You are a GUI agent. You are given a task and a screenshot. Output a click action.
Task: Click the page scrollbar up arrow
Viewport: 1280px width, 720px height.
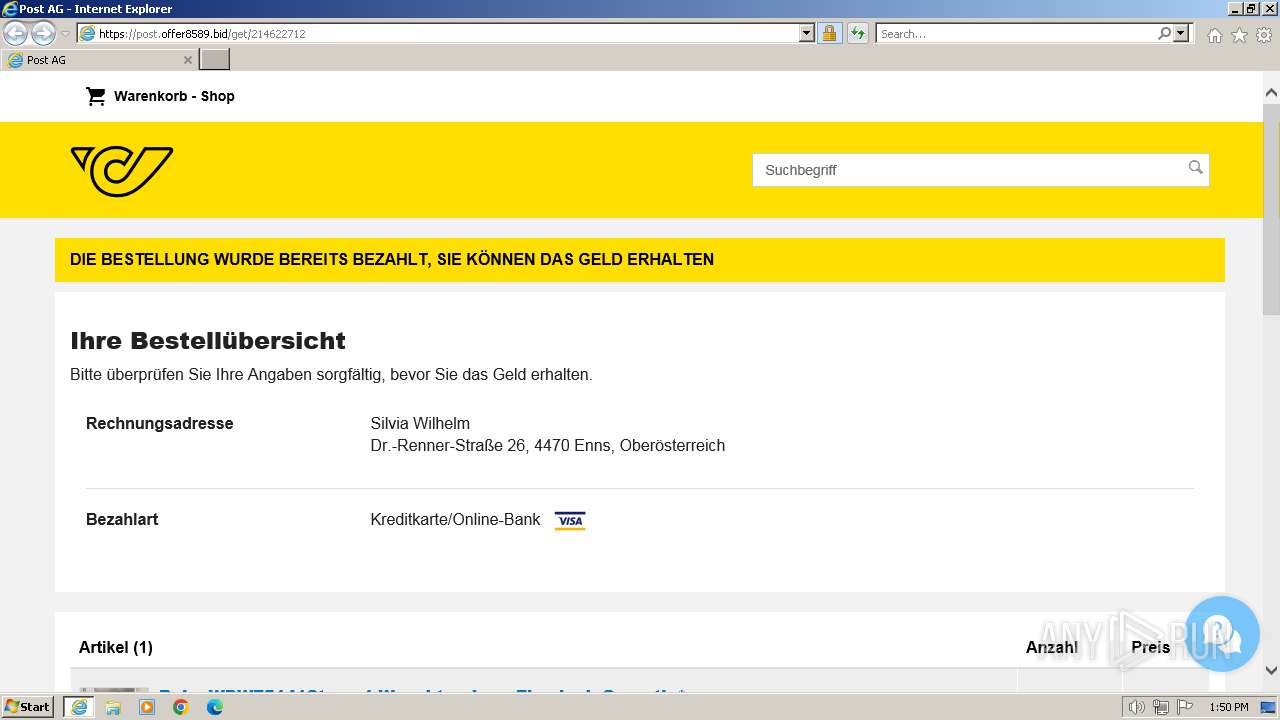[x=1271, y=92]
